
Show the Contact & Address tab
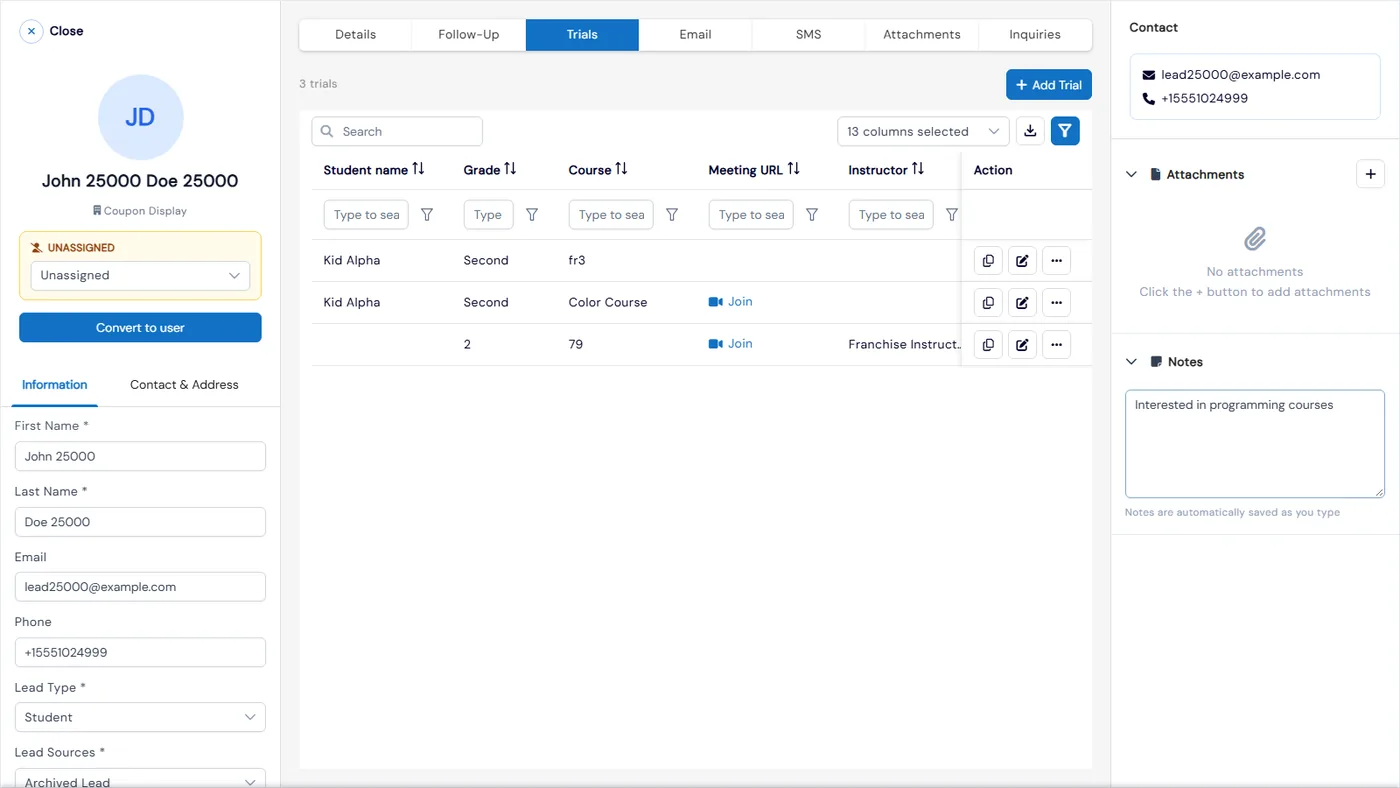click(184, 385)
